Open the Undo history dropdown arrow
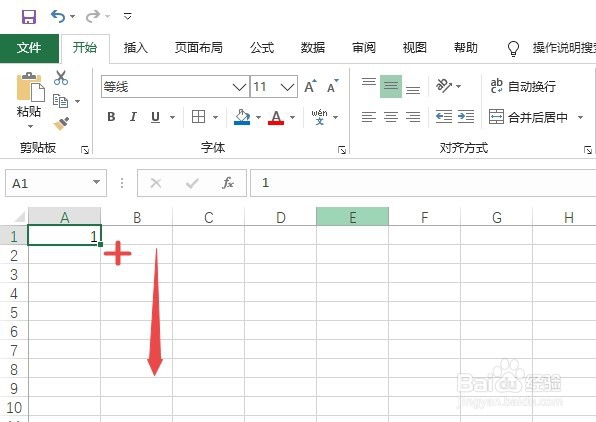The height and width of the screenshot is (422, 596). 72,17
